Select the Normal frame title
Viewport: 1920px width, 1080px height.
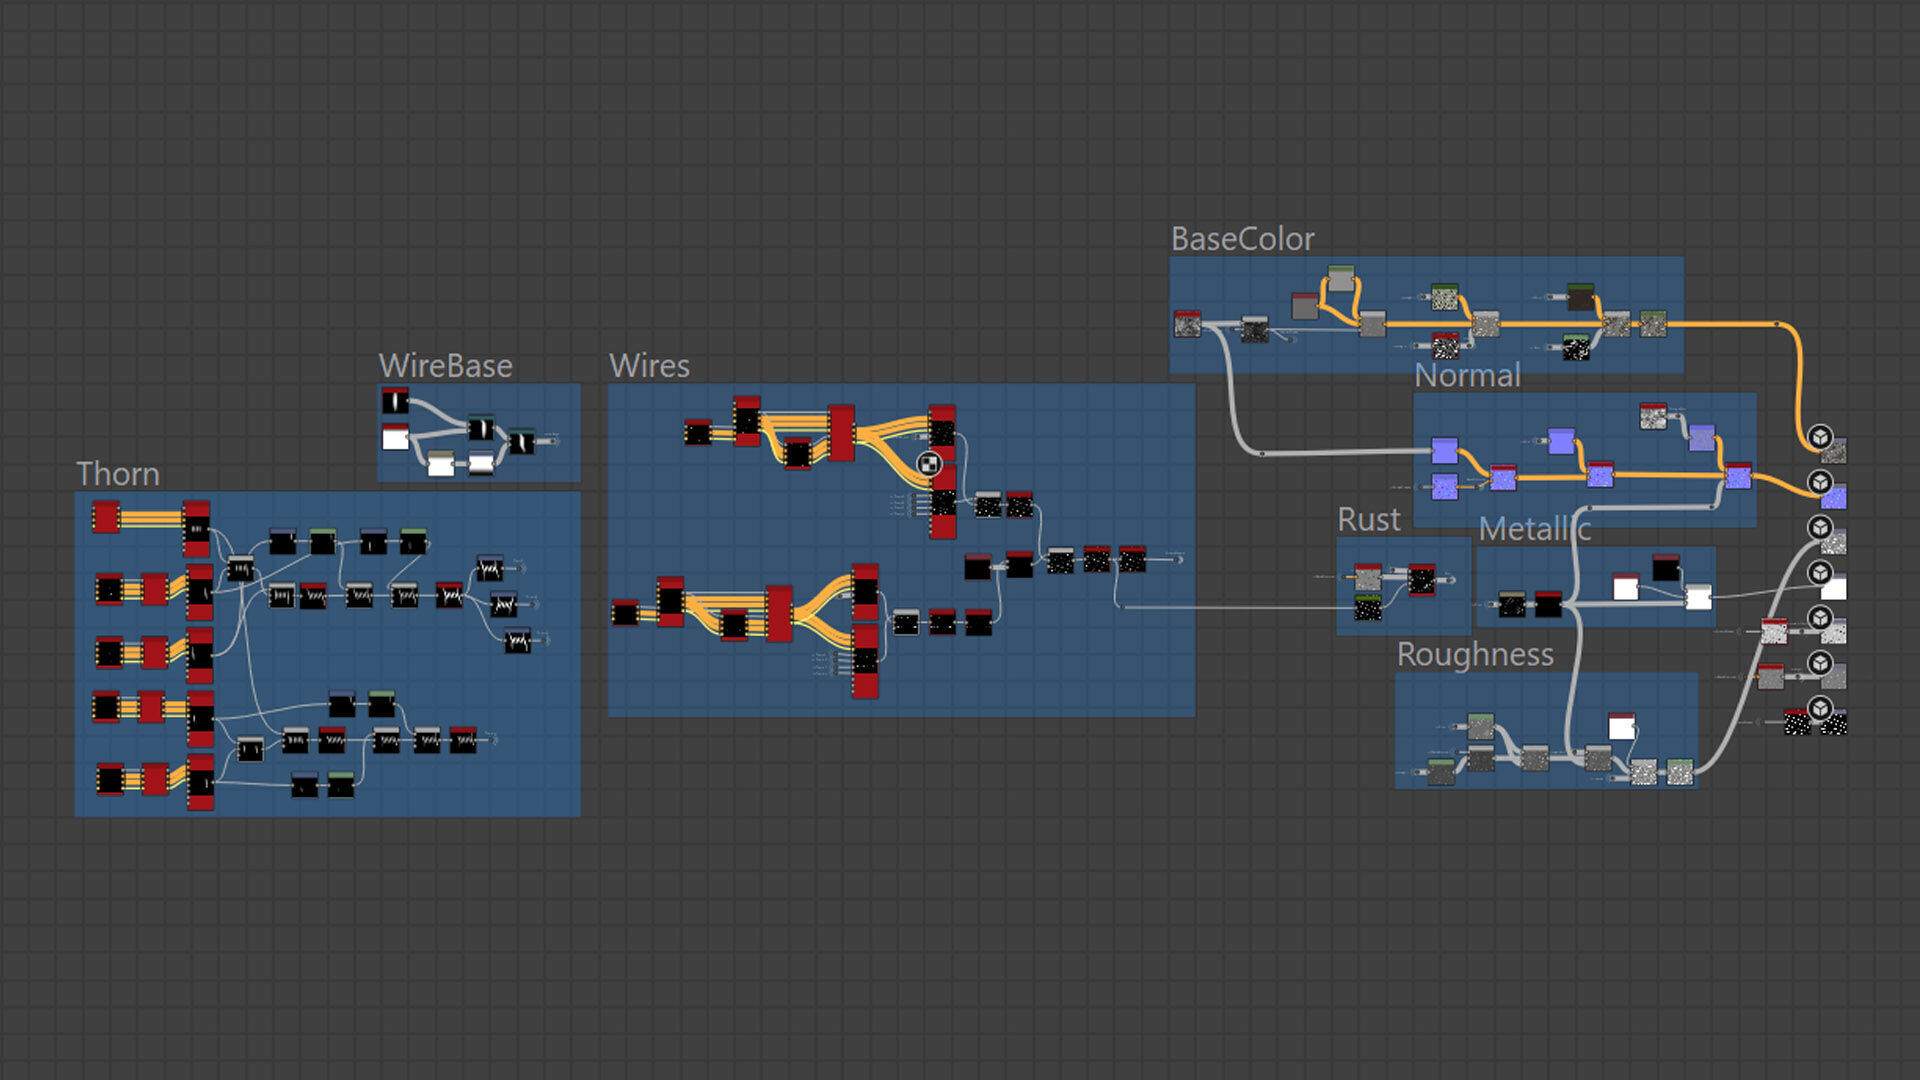coord(1467,376)
